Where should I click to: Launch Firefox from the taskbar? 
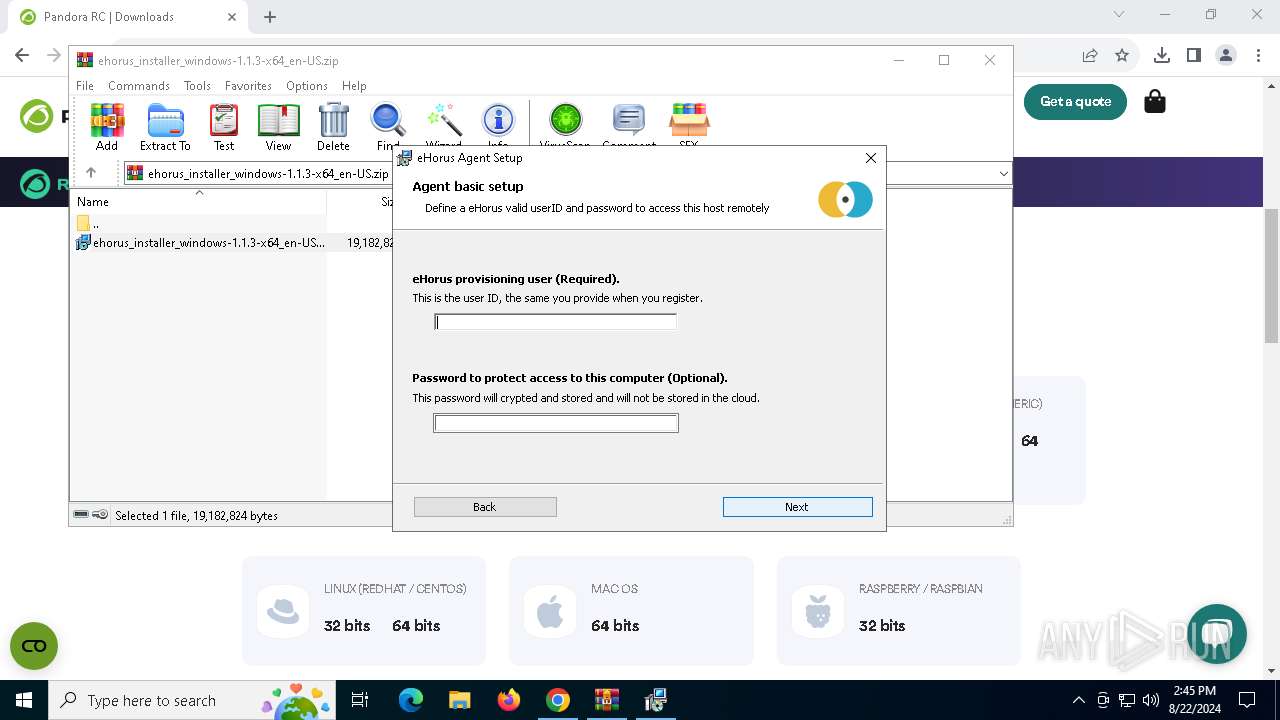tap(508, 700)
